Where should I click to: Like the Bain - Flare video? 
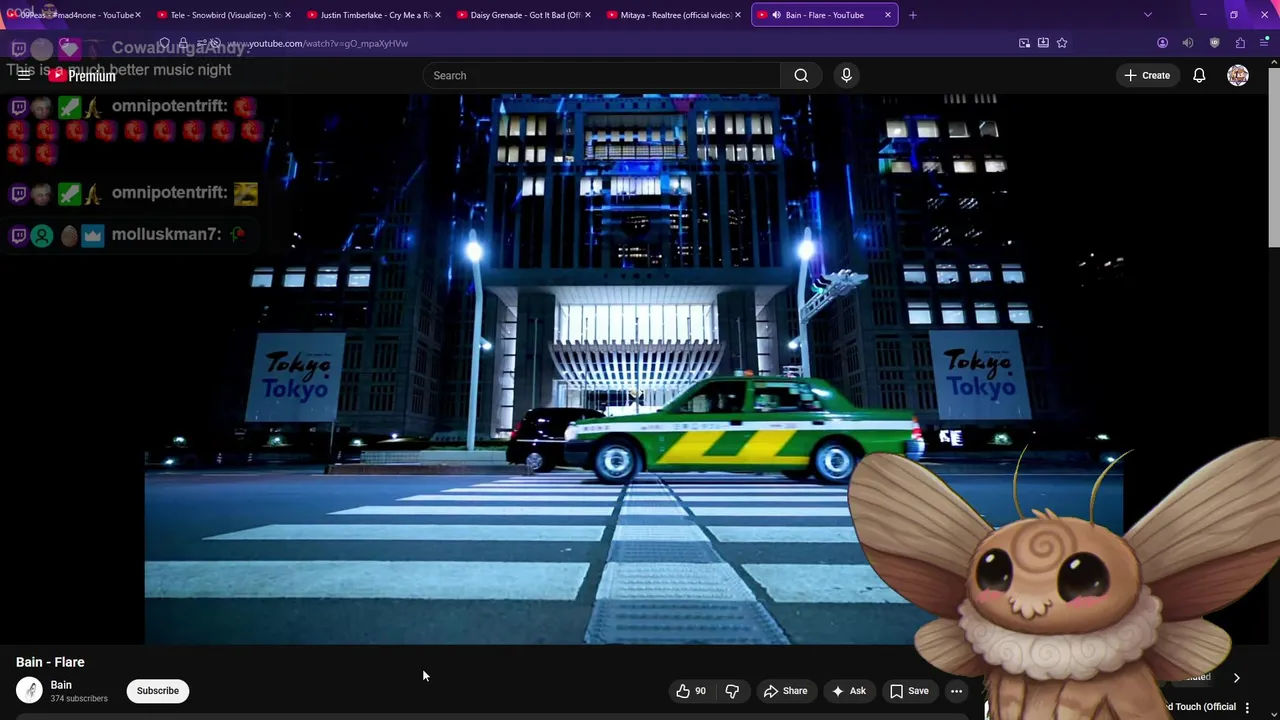(x=691, y=691)
